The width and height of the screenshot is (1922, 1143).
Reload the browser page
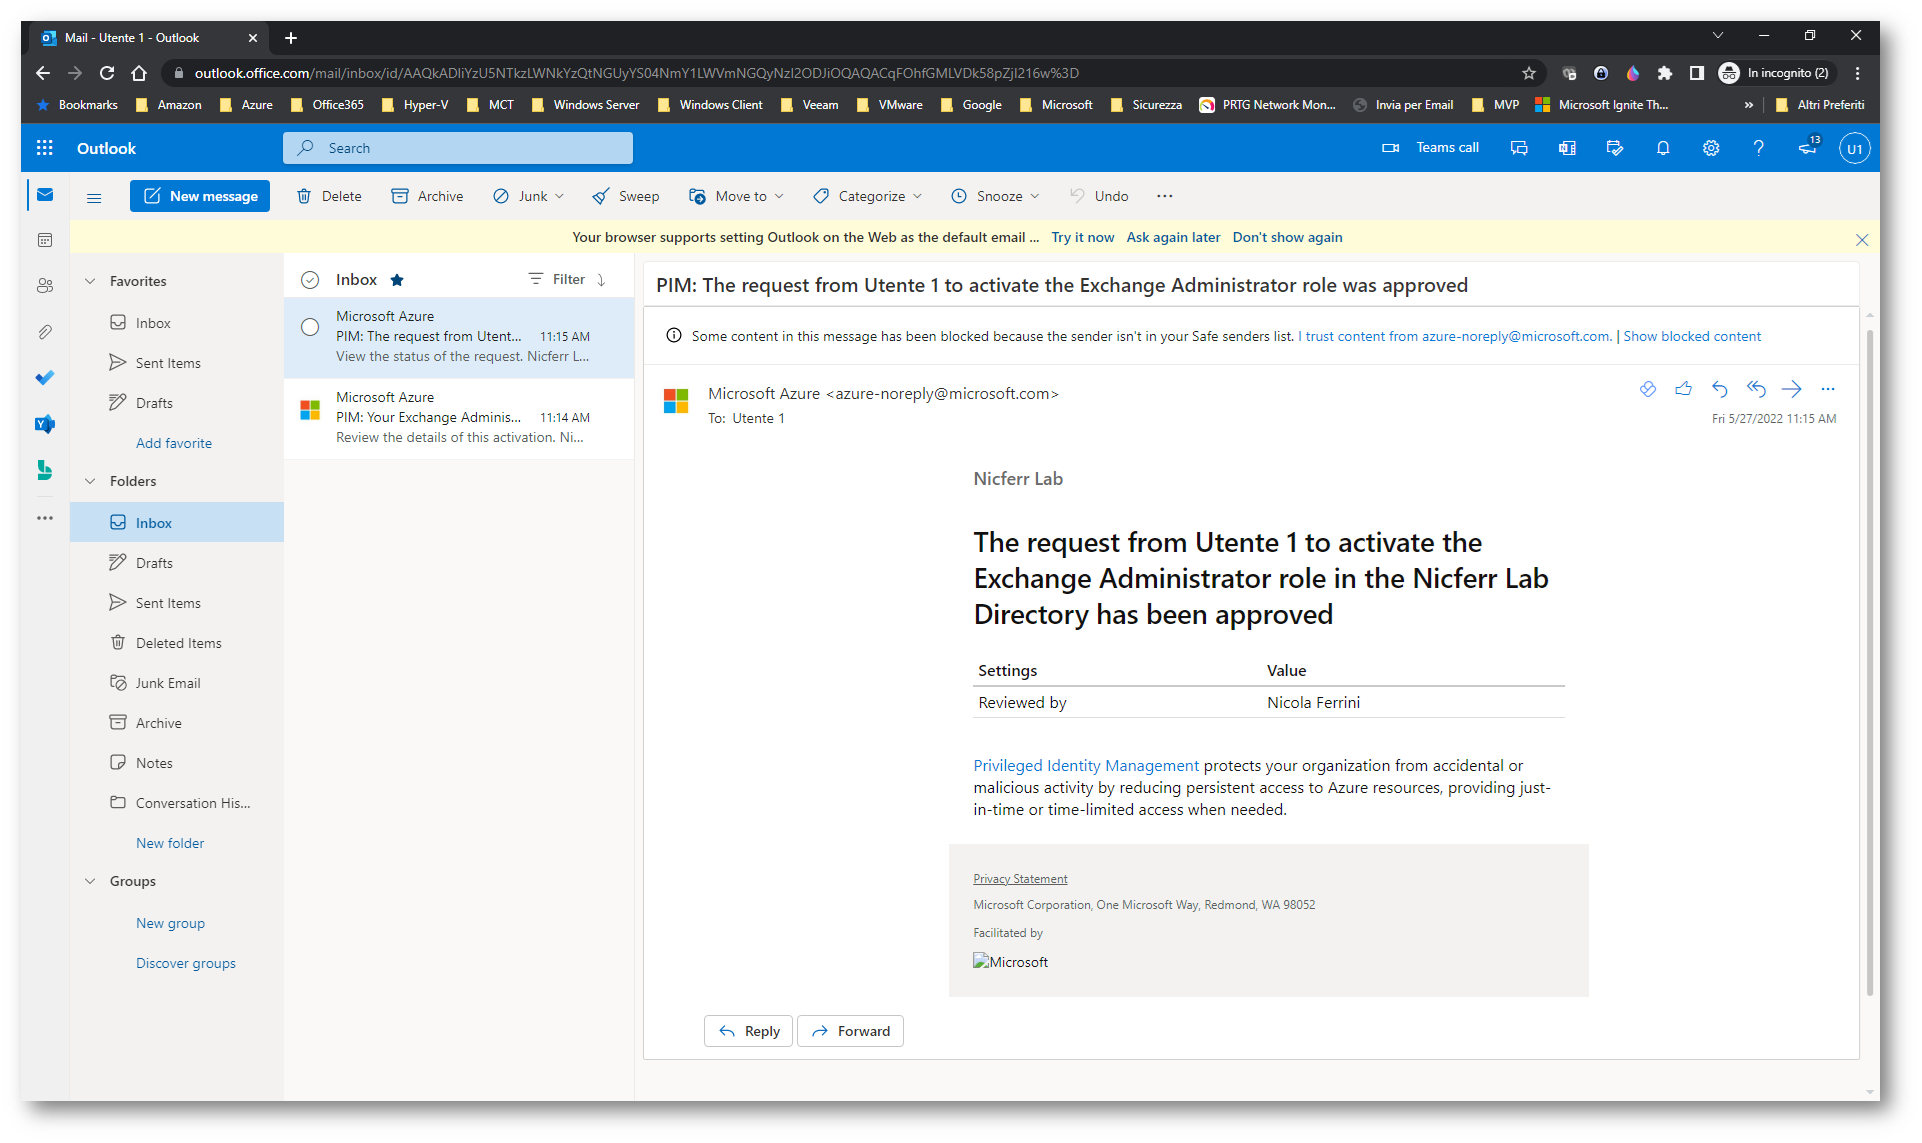[107, 73]
